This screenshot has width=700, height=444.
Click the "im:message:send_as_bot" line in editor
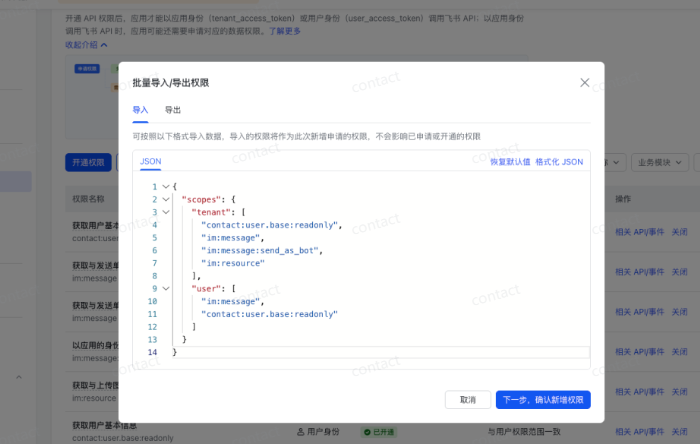tap(261, 250)
